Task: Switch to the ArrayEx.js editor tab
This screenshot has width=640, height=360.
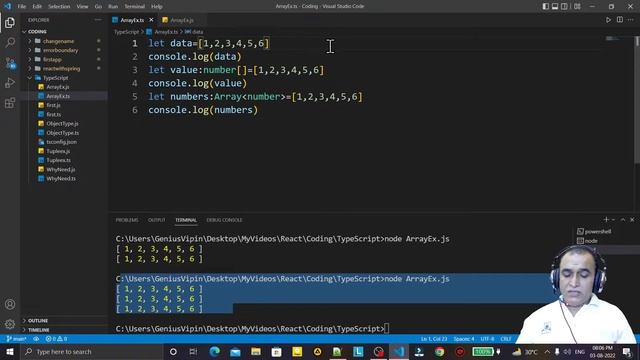Action: tap(182, 20)
